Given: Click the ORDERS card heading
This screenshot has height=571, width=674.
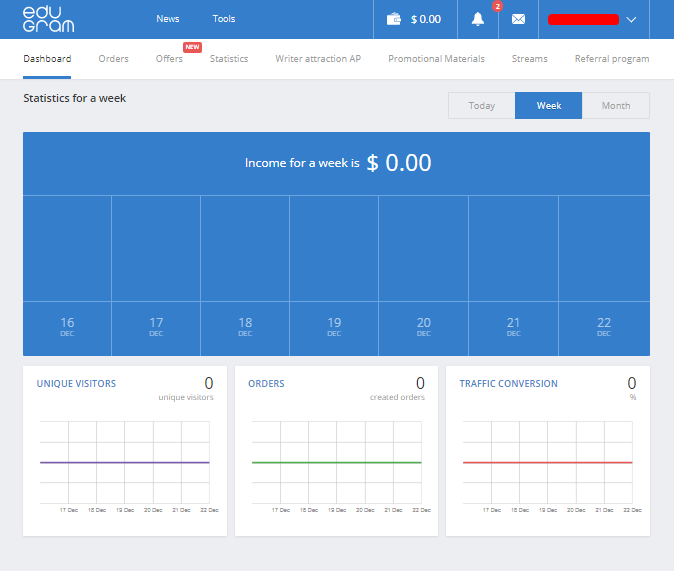Looking at the screenshot, I should pyautogui.click(x=266, y=384).
